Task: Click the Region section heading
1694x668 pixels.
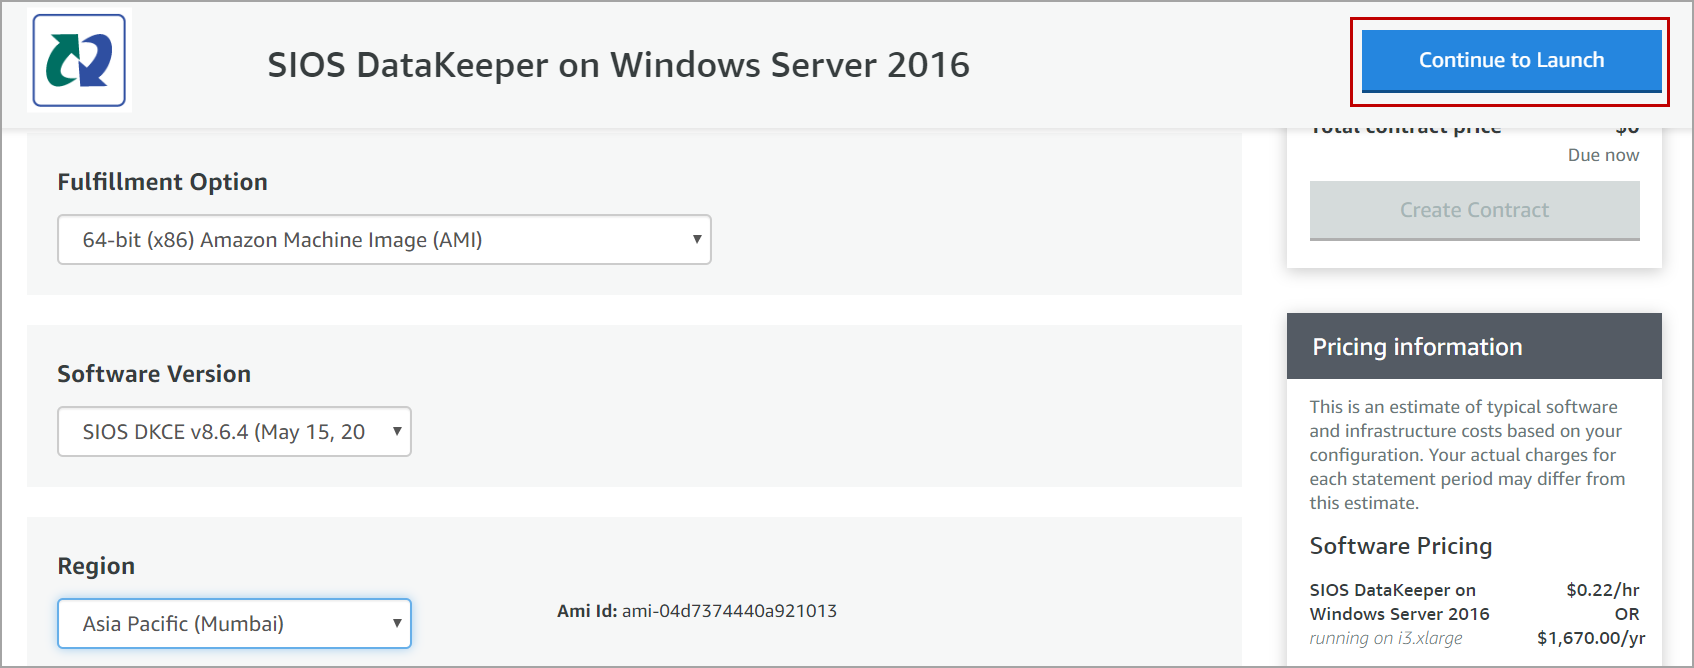Action: pyautogui.click(x=96, y=566)
